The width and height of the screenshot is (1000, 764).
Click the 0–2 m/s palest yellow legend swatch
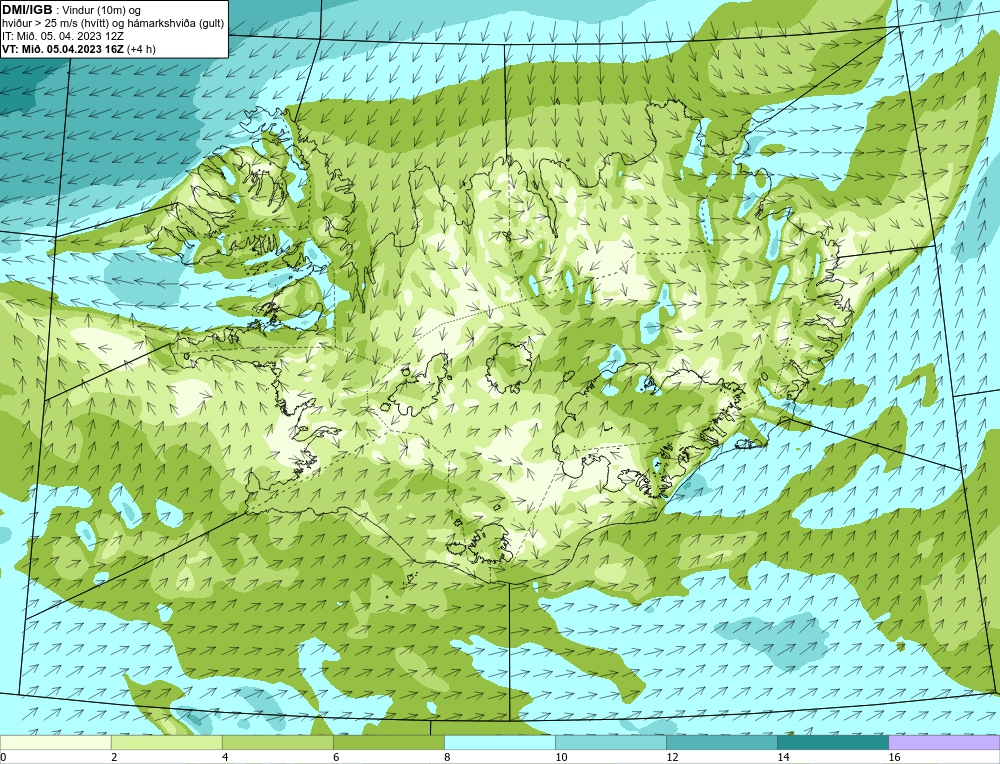55,742
